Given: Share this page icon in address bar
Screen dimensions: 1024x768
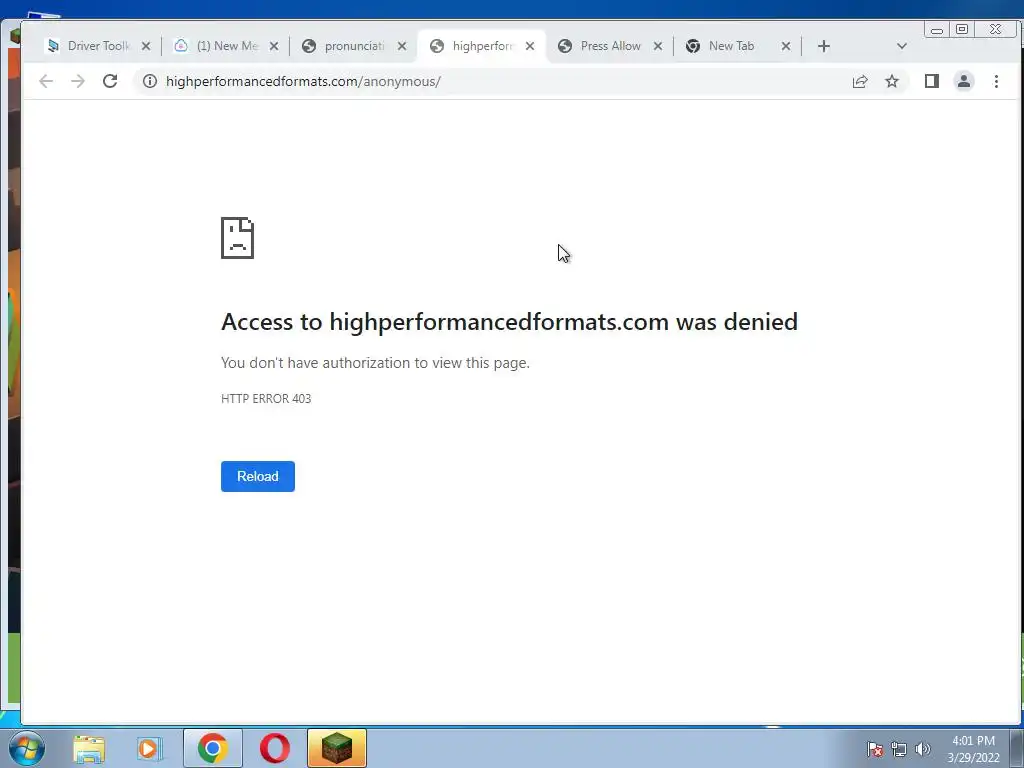Looking at the screenshot, I should [860, 81].
